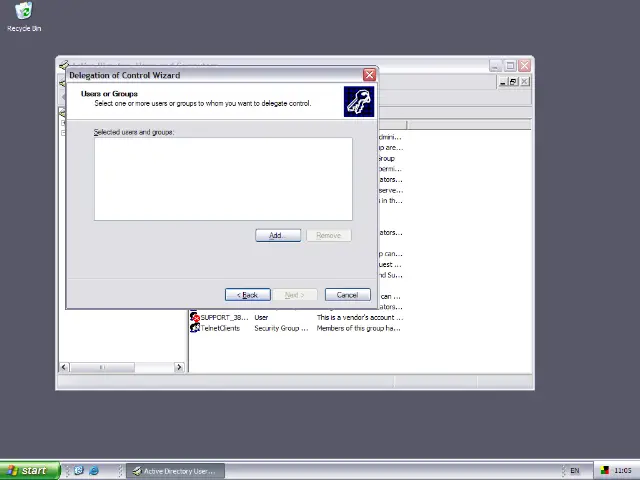Screen dimensions: 640x480
Task: Open the Windows Start menu
Action: tap(27, 471)
